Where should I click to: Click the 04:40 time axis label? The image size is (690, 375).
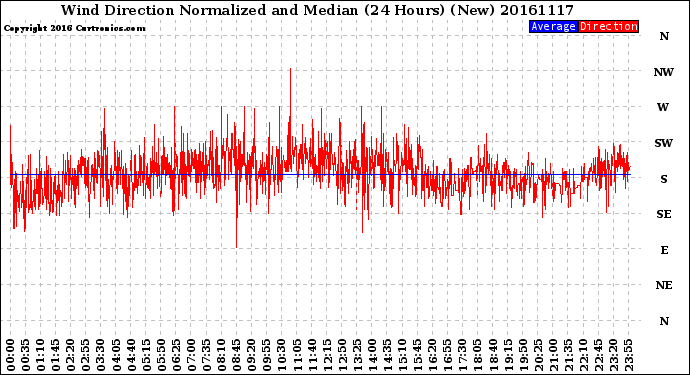coord(131,355)
